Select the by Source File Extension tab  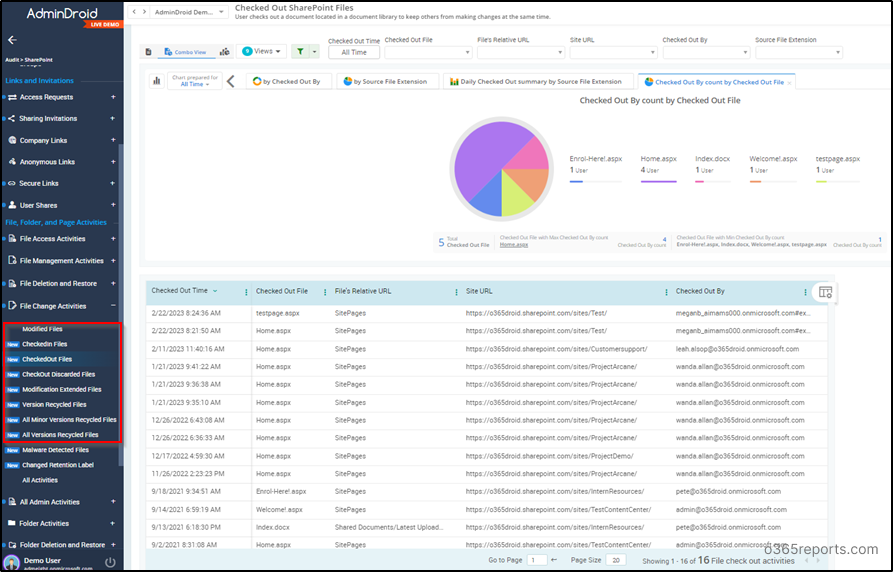pos(386,81)
